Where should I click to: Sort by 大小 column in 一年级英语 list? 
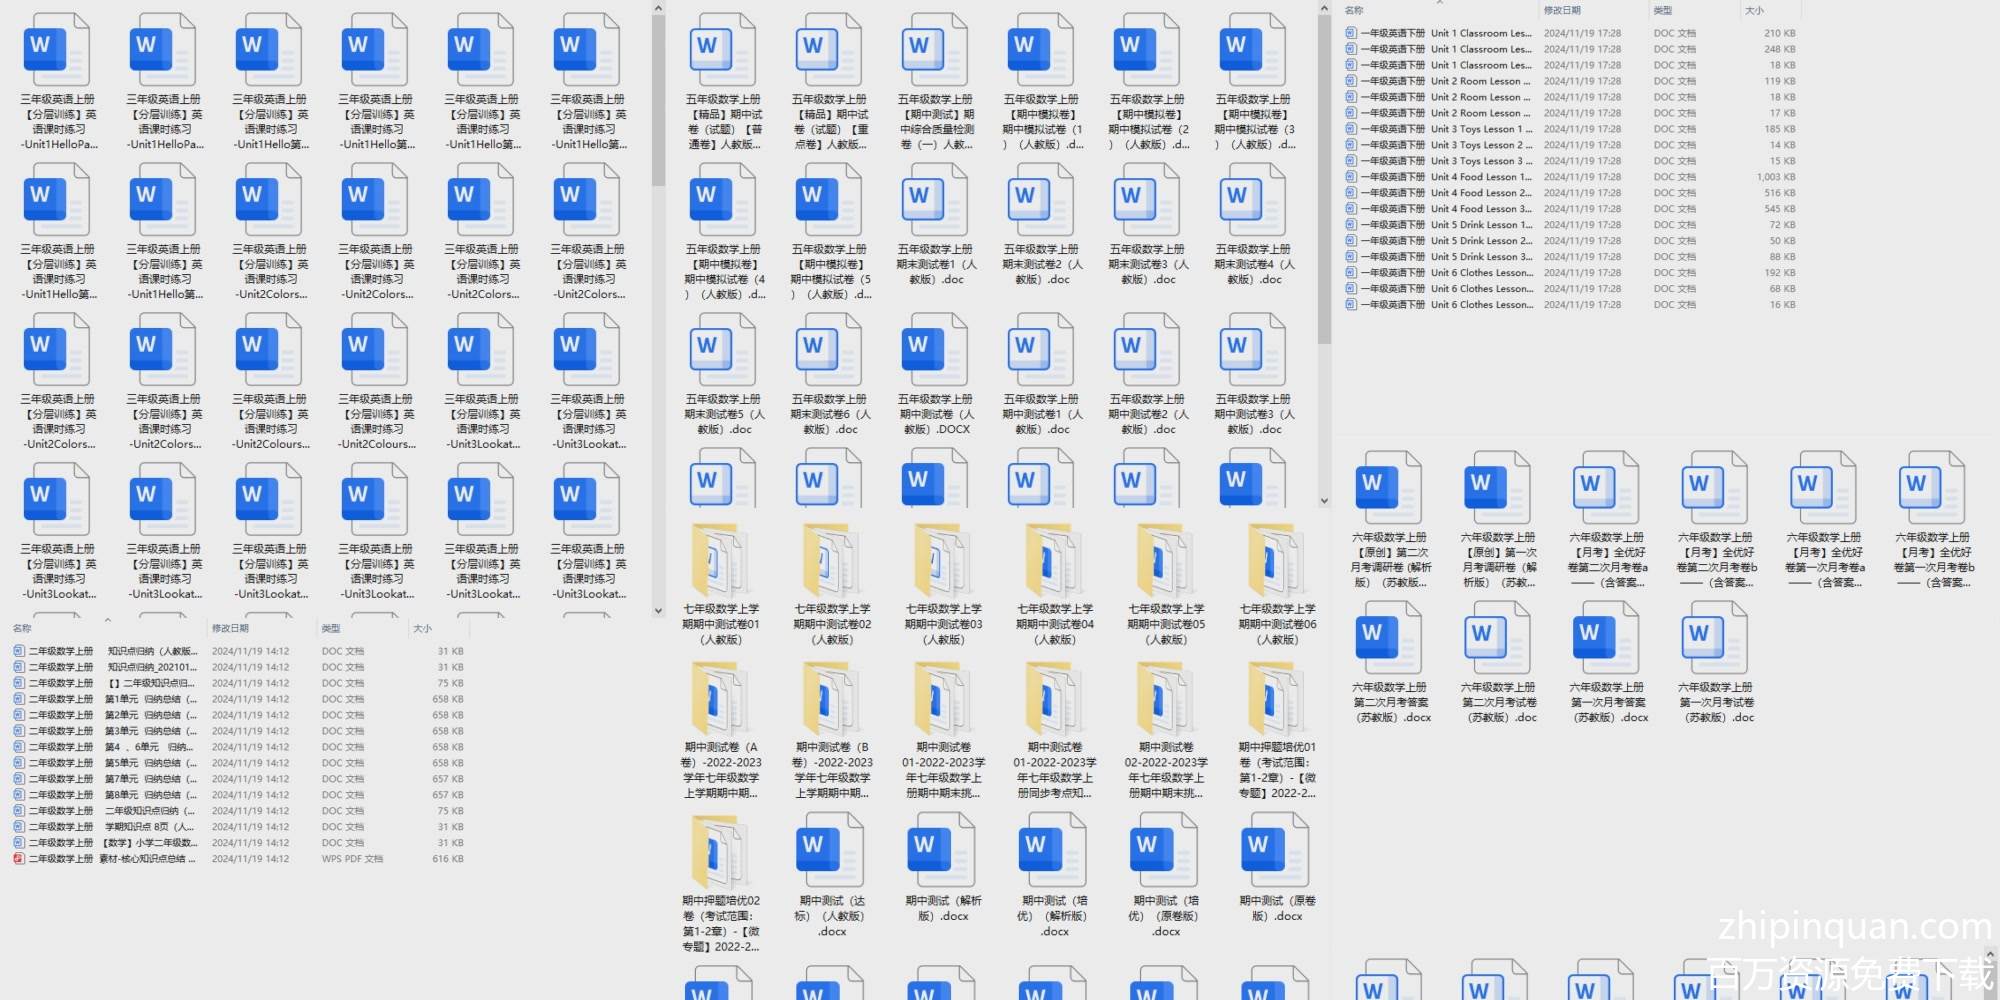pos(1754,10)
